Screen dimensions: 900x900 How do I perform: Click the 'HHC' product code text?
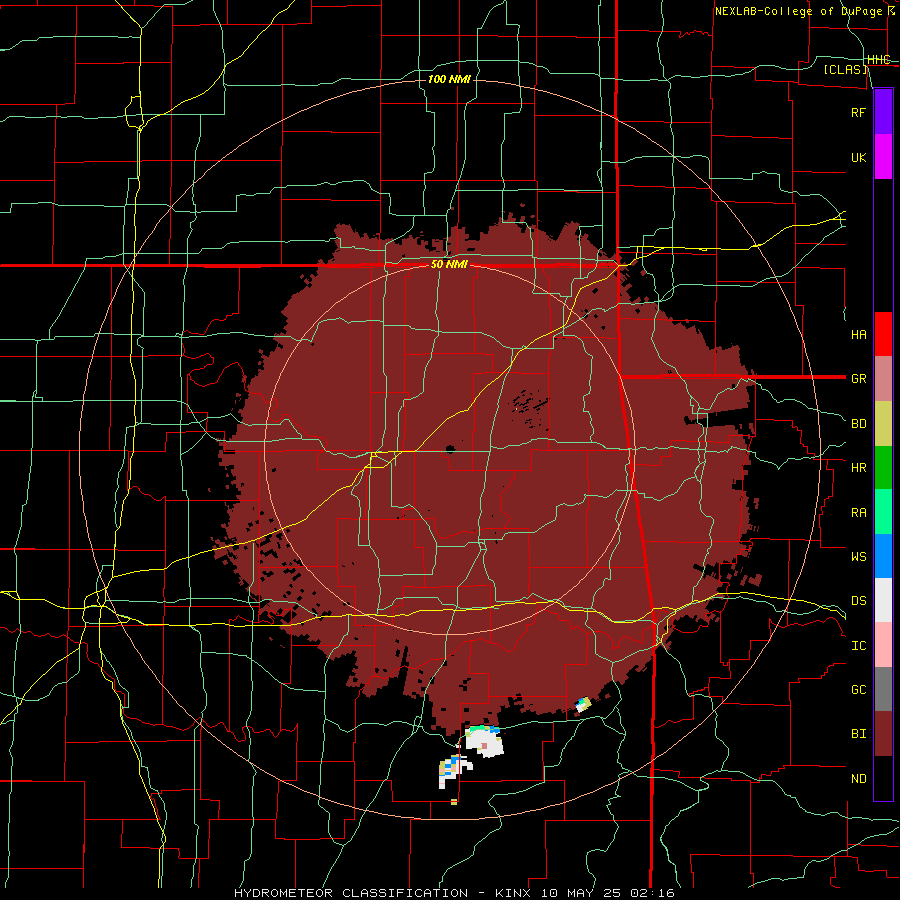pyautogui.click(x=879, y=60)
